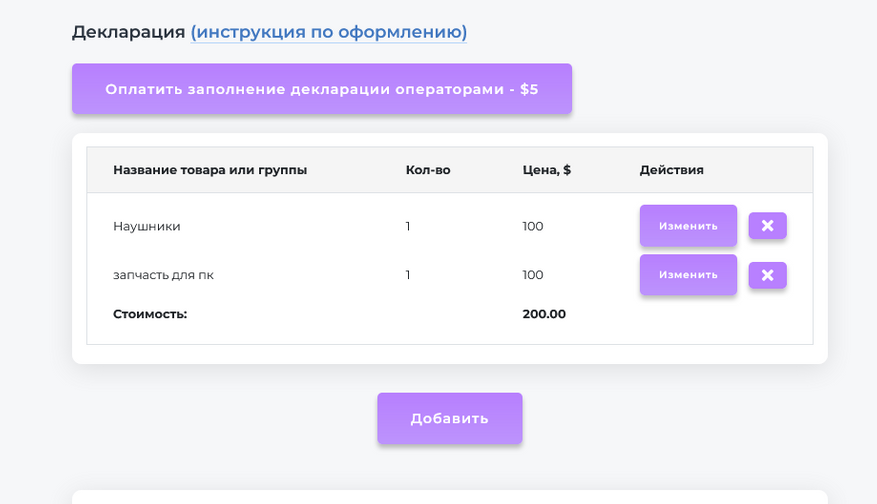Open the инструкция по оформлению link
The image size is (877, 504).
coord(329,32)
